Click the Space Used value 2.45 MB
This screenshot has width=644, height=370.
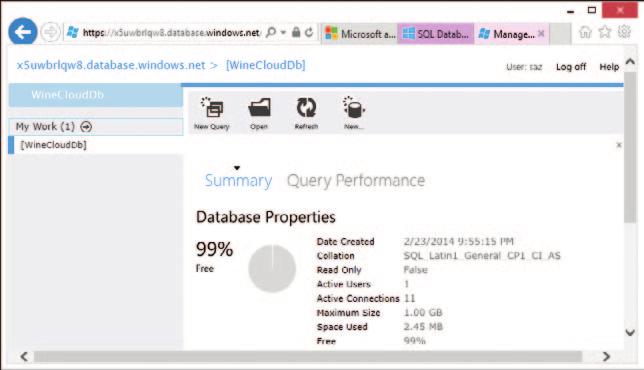click(423, 327)
